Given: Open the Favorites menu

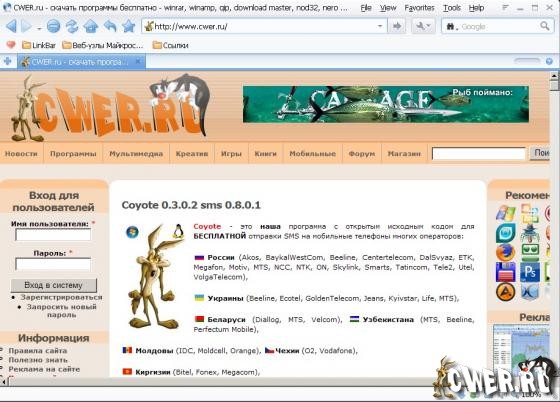Looking at the screenshot, I should click(x=419, y=8).
